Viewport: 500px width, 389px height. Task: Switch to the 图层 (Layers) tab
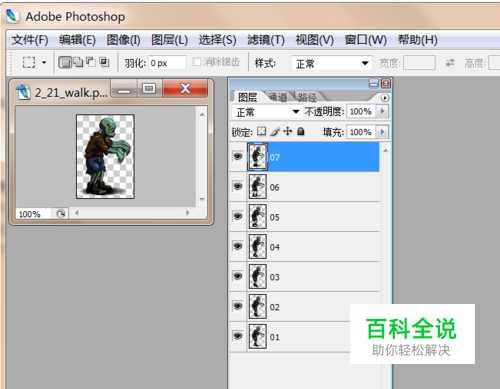pos(247,97)
